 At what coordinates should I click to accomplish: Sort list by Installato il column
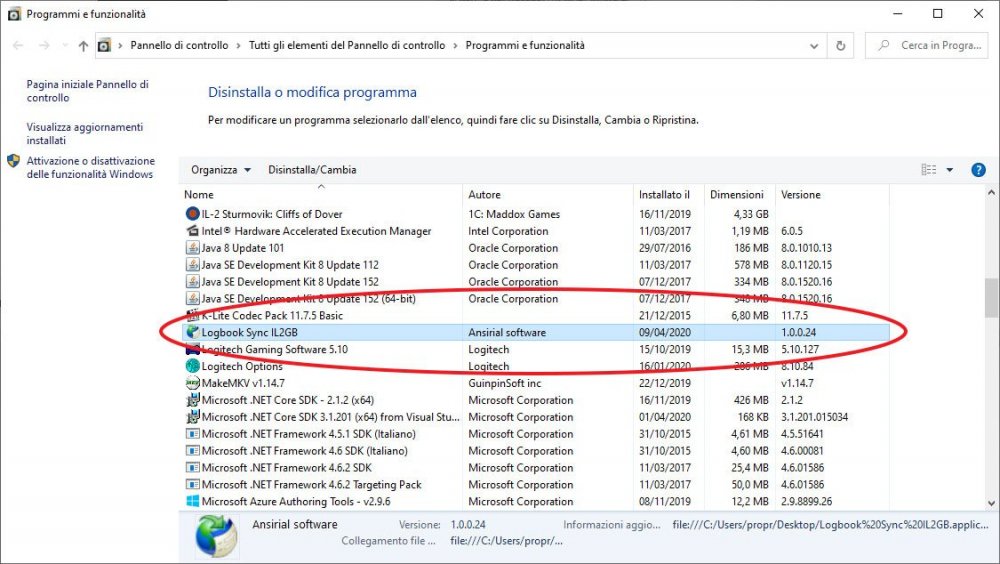tap(665, 194)
